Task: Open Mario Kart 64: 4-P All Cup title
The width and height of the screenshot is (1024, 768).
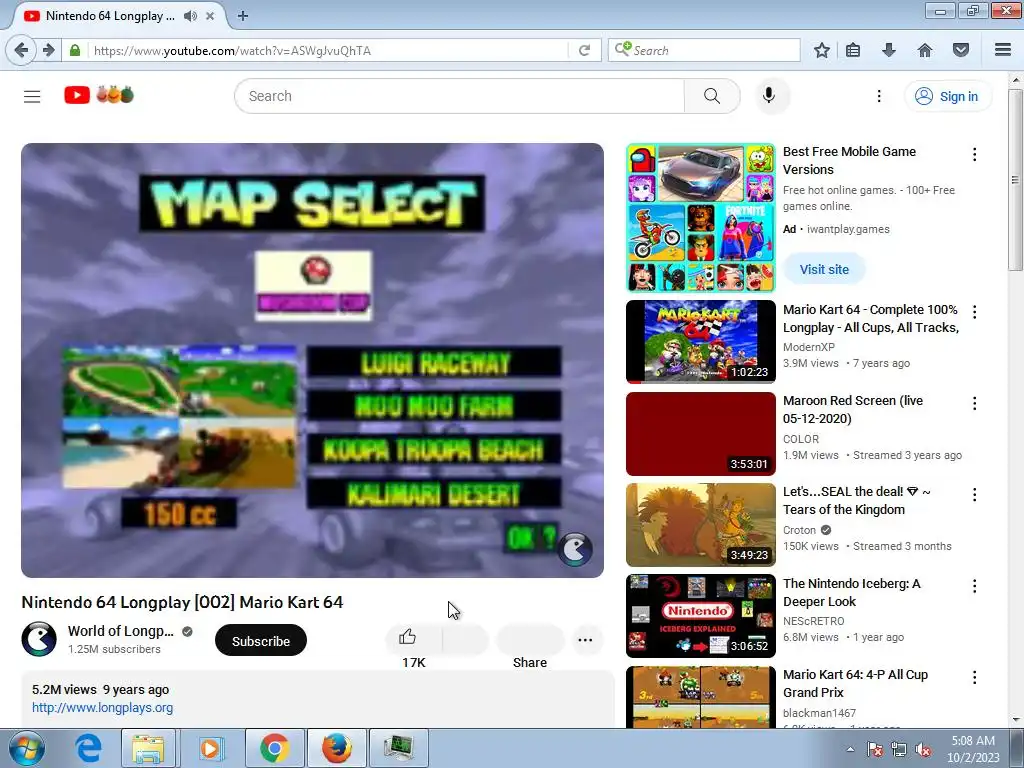Action: [x=855, y=683]
